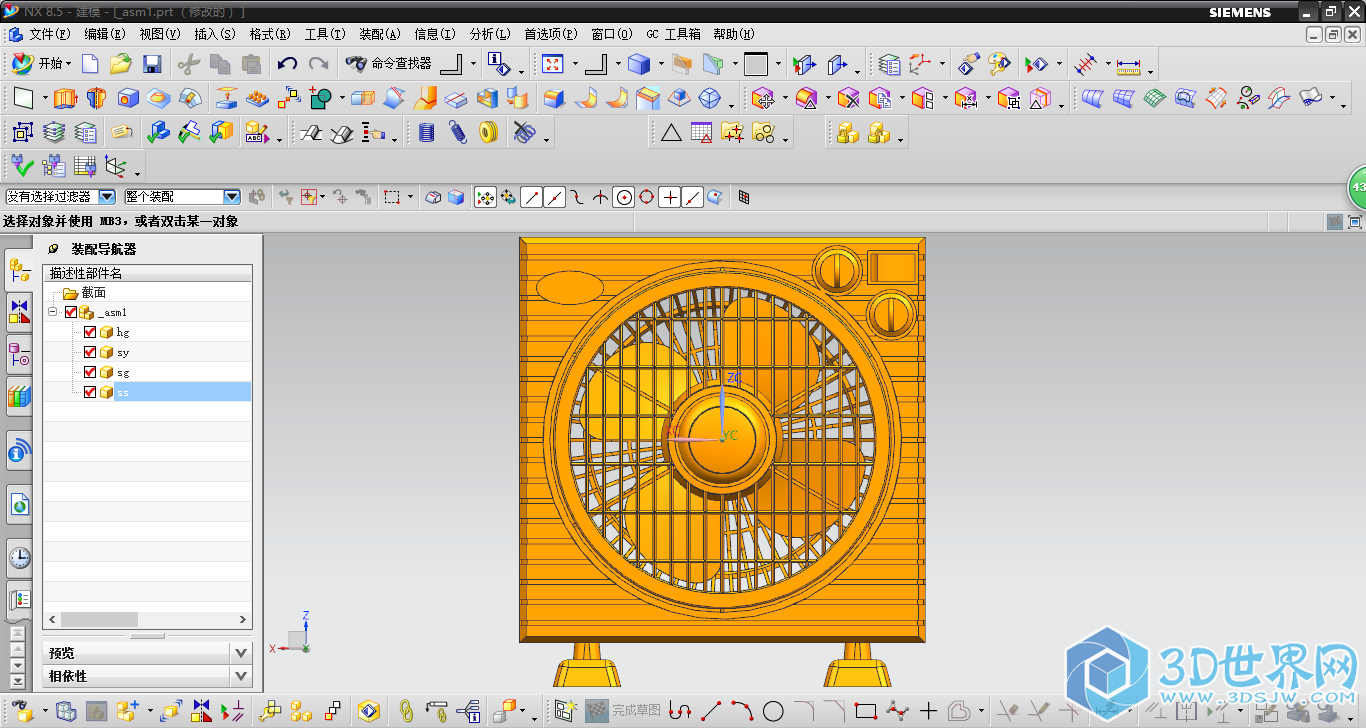Viewport: 1366px width, 728px height.
Task: Open the 开始 start dropdown
Action: pos(42,64)
